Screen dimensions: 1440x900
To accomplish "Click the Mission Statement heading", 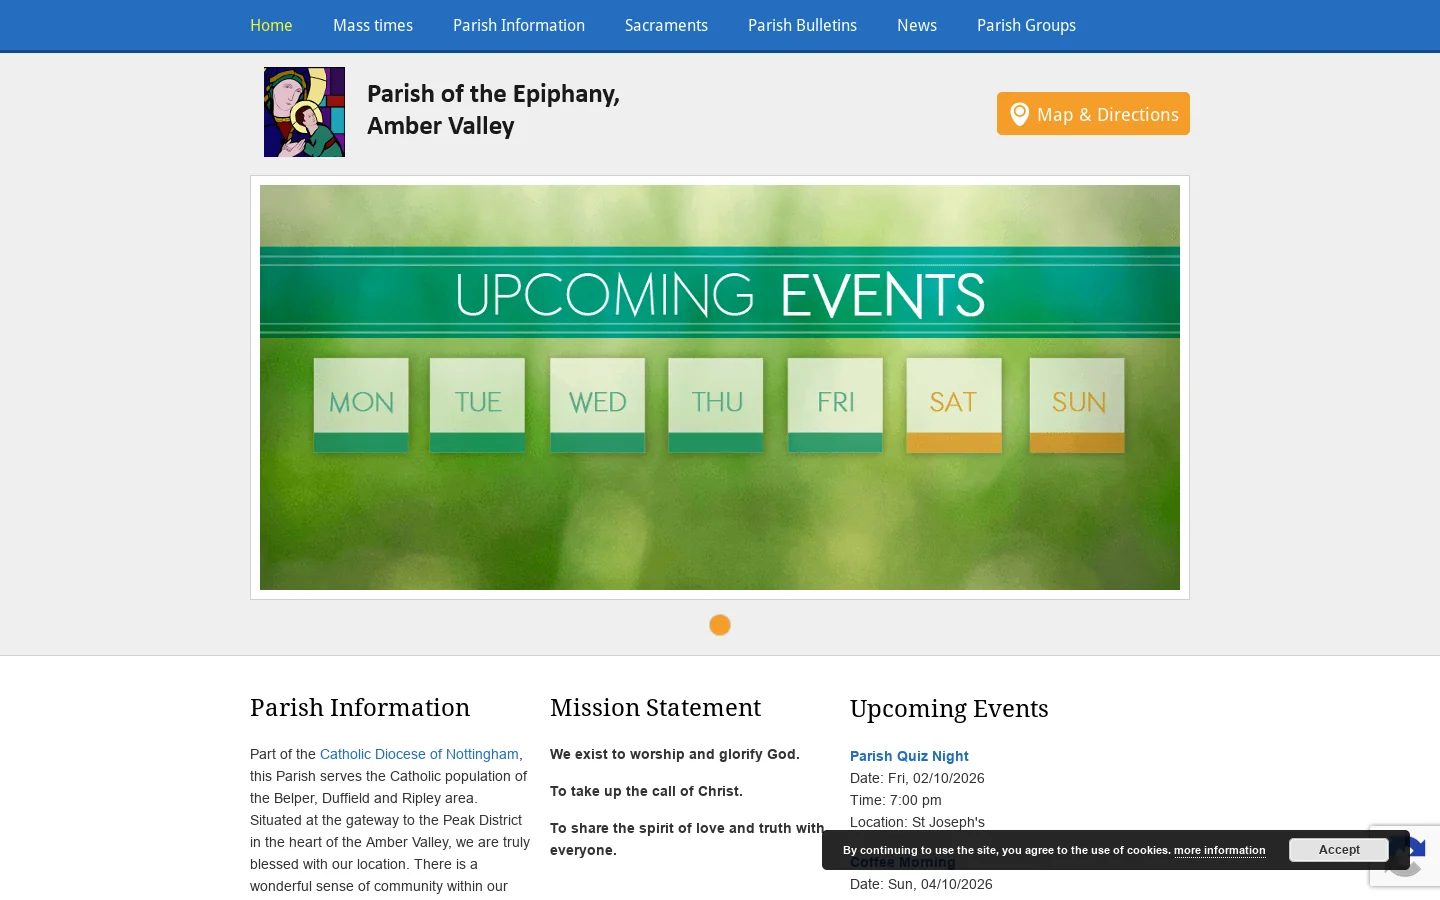I will pos(655,708).
